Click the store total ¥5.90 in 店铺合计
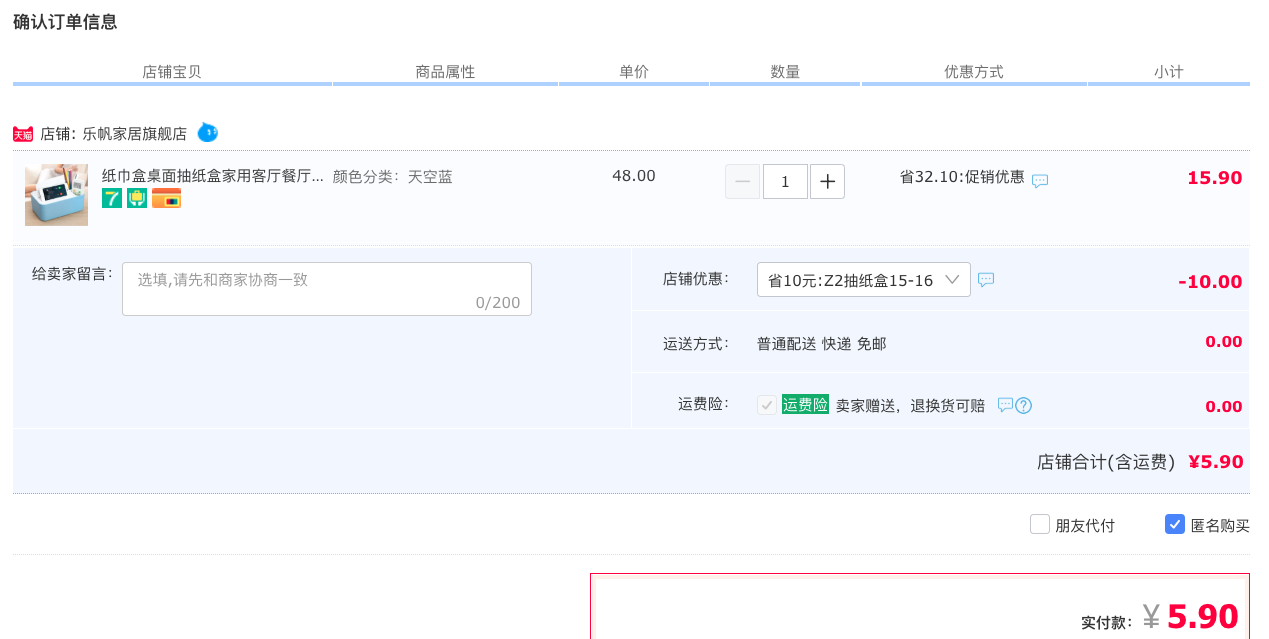1269x639 pixels. coord(1216,462)
